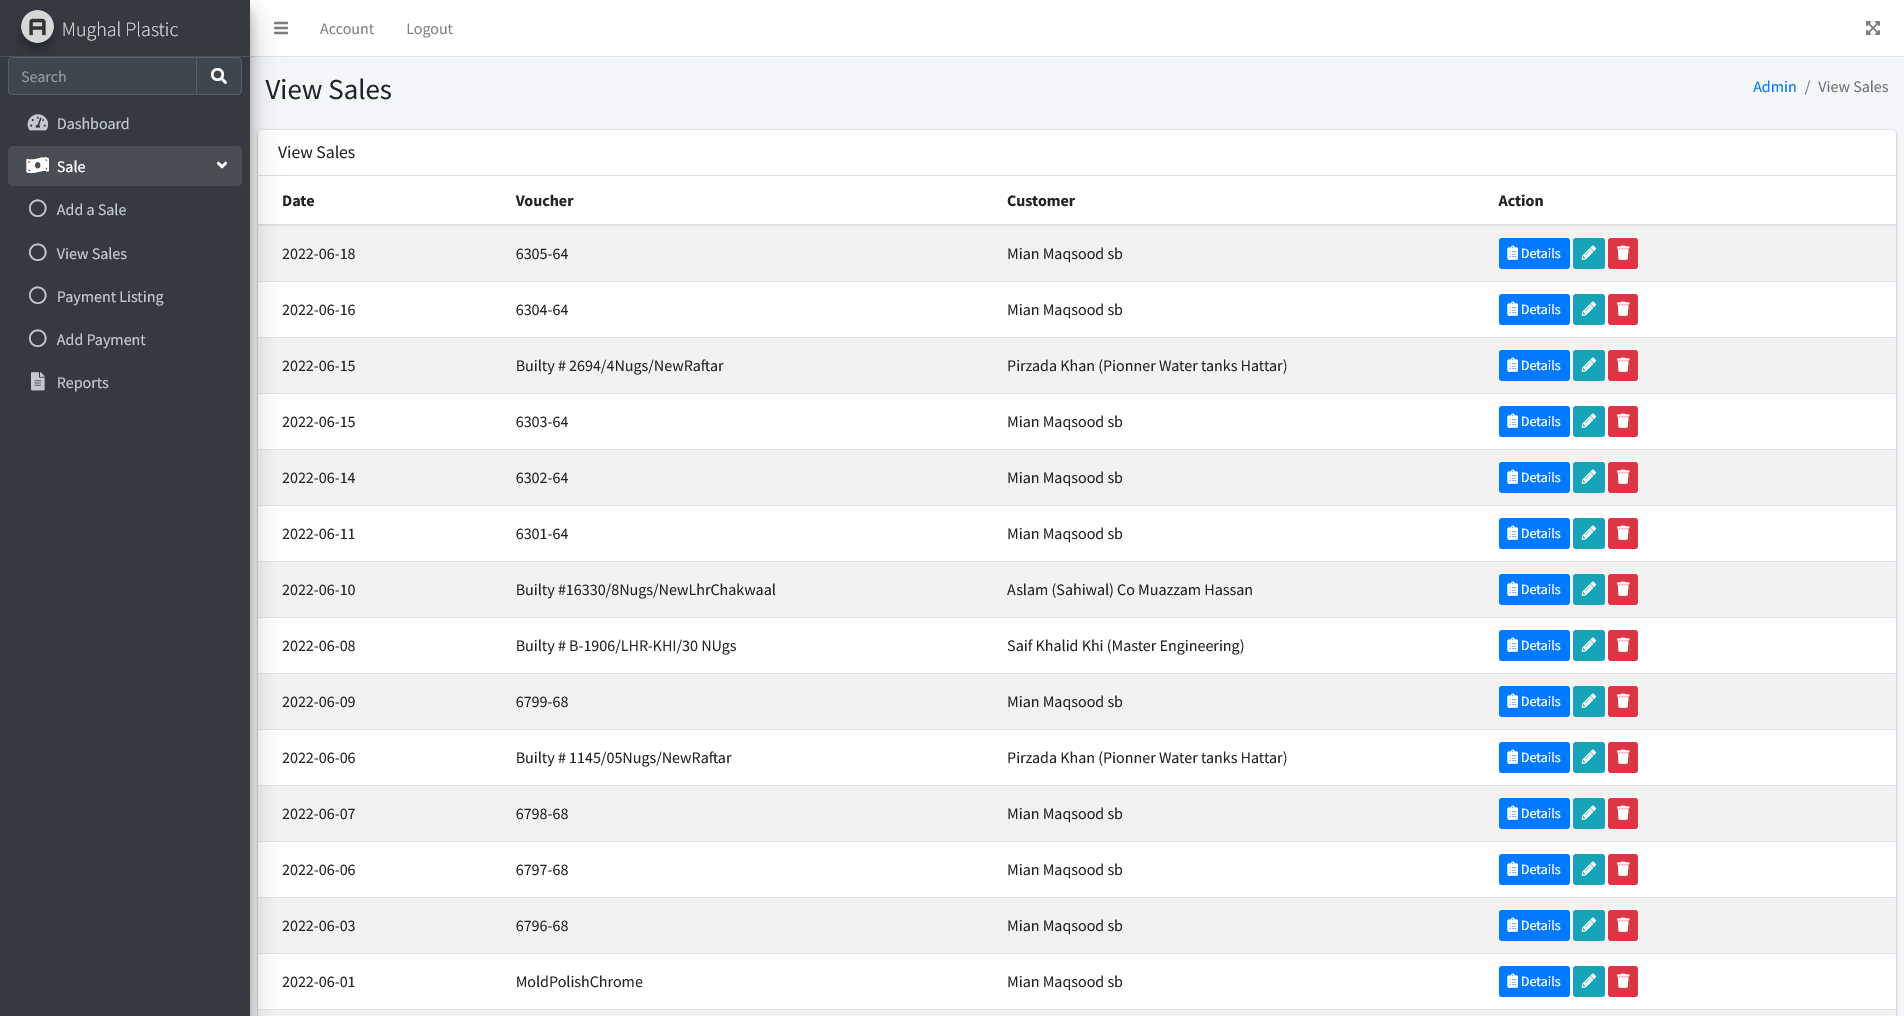Click edit pencil for voucher 6303-64

point(1588,422)
